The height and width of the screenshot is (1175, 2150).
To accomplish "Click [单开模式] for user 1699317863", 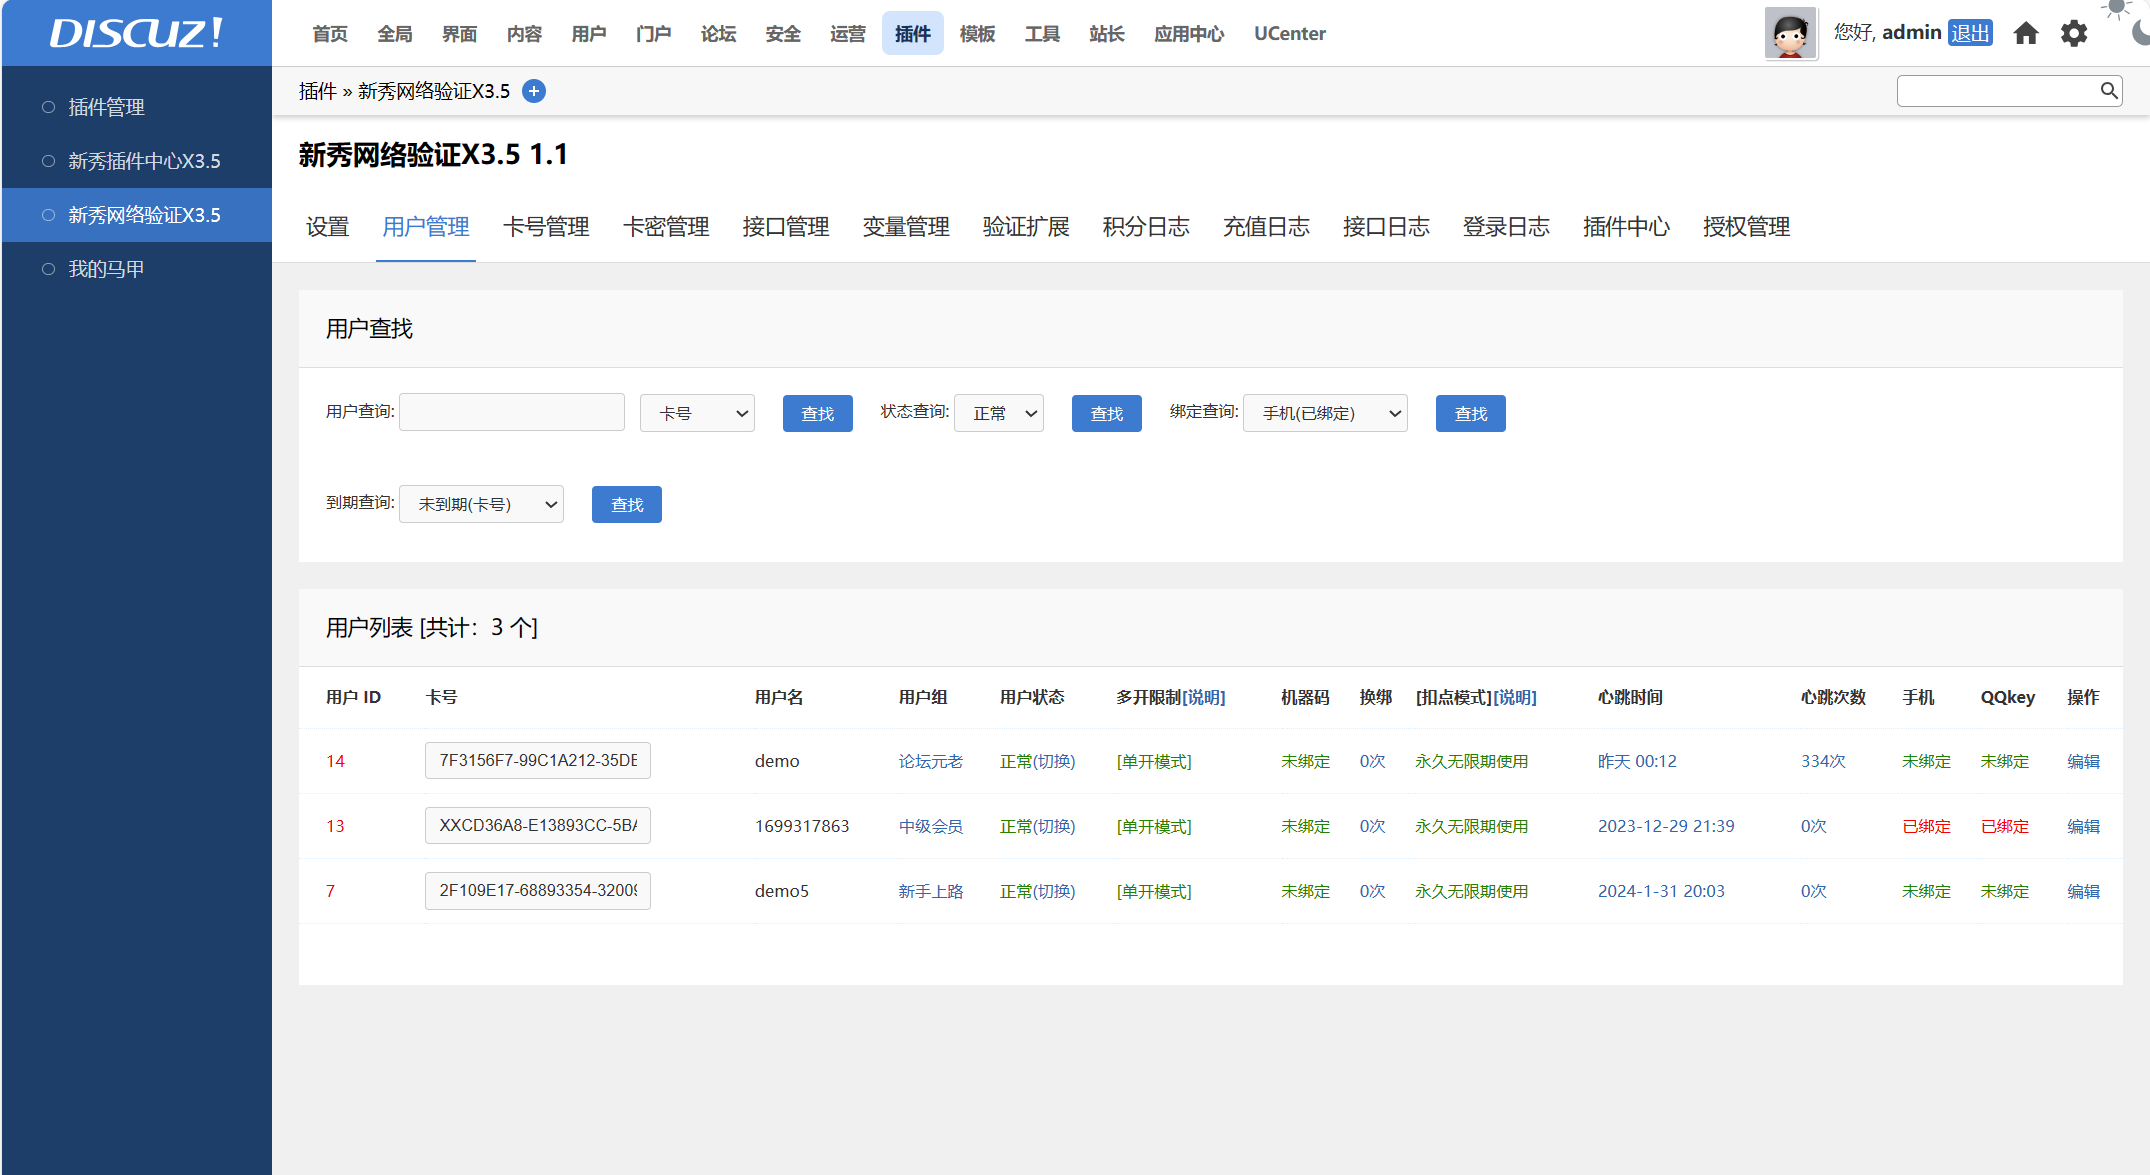I will [x=1154, y=826].
